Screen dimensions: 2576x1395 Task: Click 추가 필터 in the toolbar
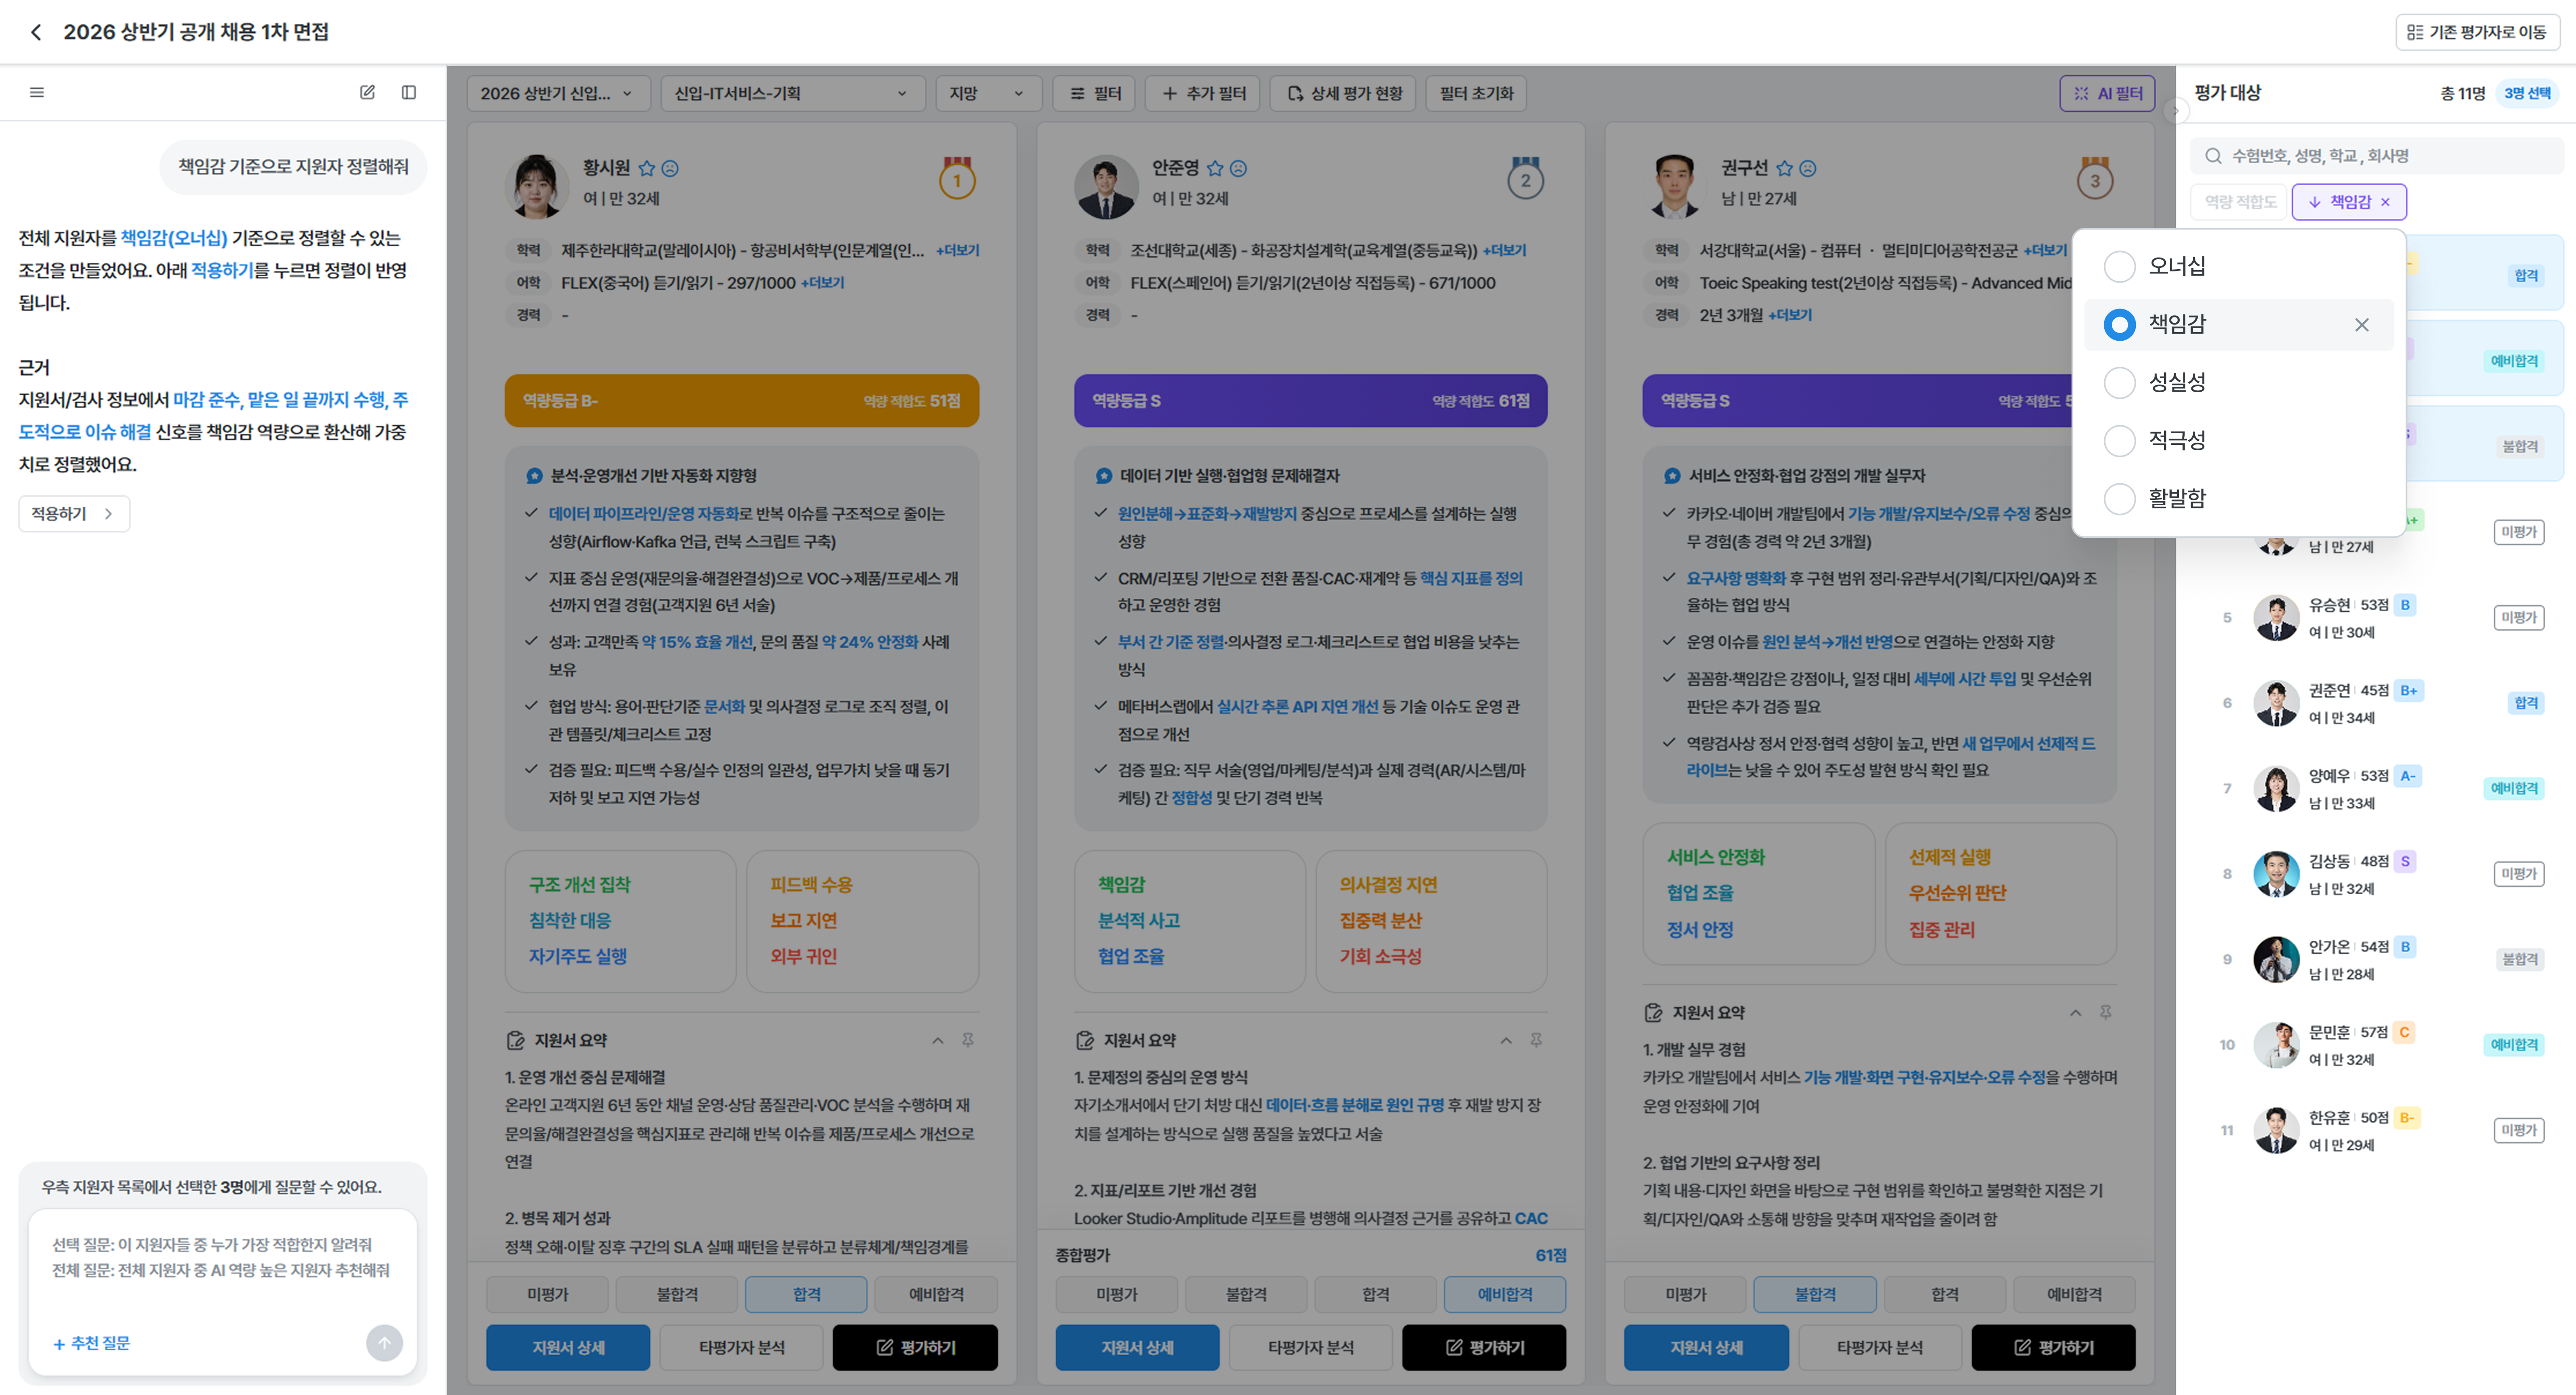[x=1203, y=93]
